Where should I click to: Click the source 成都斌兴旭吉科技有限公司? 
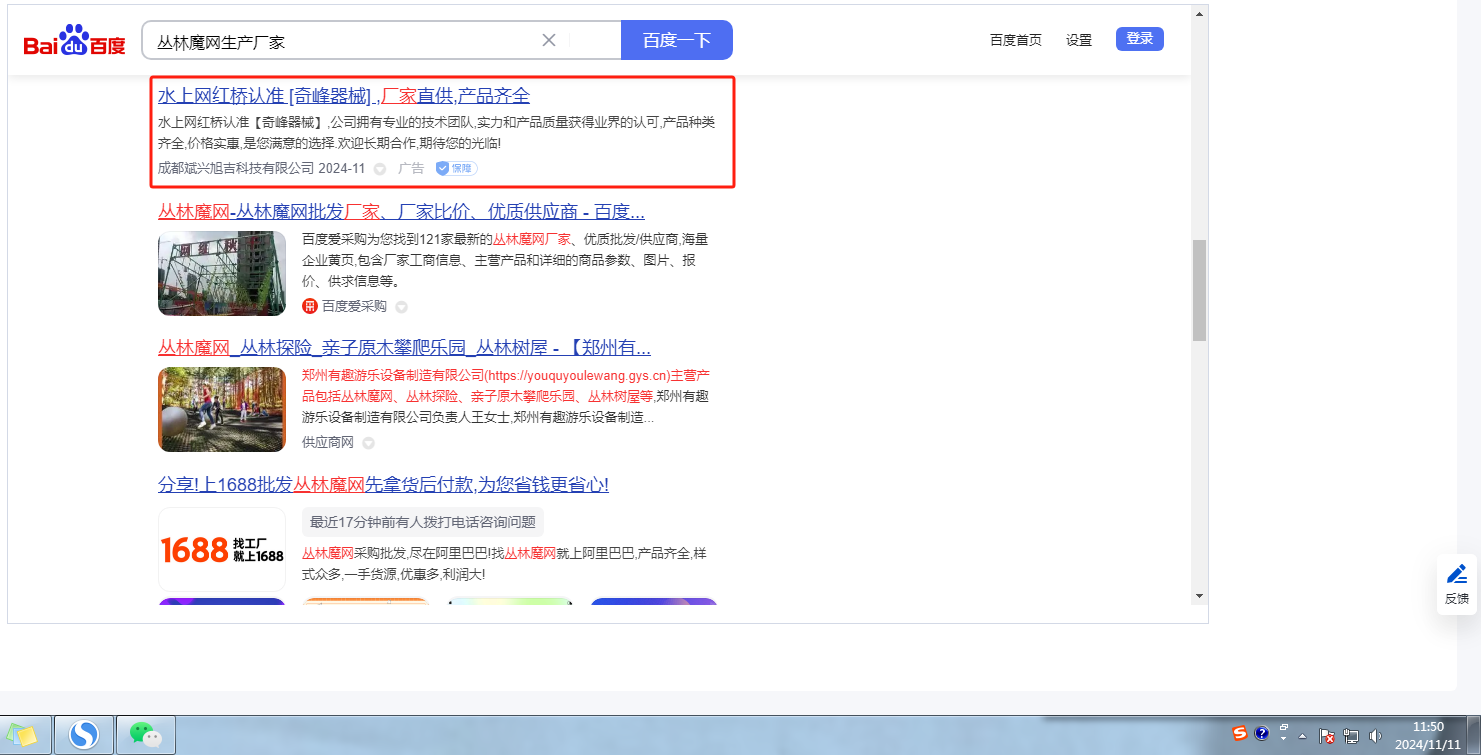pyautogui.click(x=236, y=168)
